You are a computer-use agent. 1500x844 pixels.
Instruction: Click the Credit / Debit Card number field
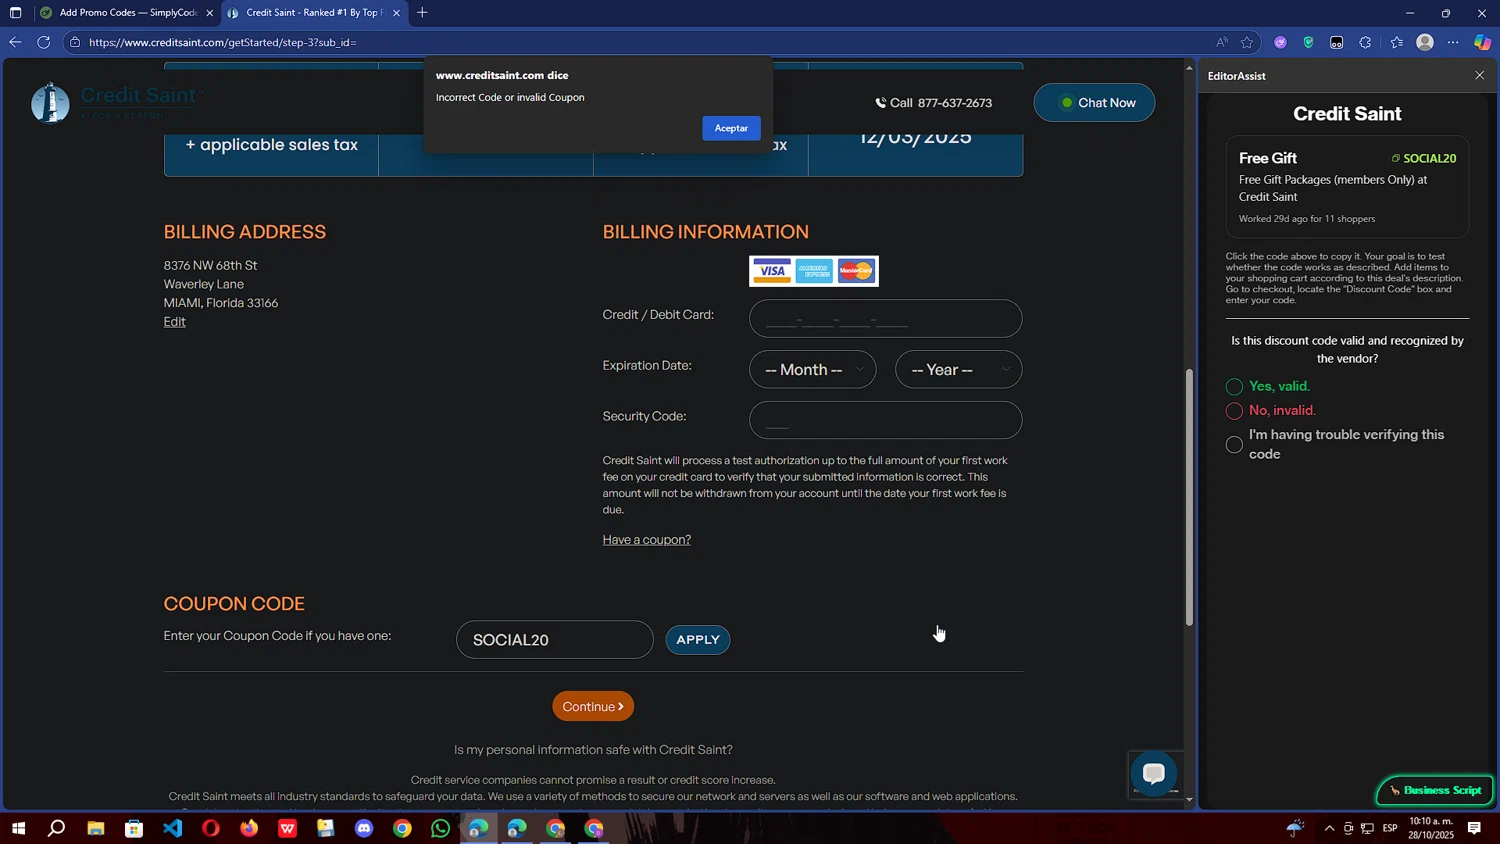coord(885,319)
